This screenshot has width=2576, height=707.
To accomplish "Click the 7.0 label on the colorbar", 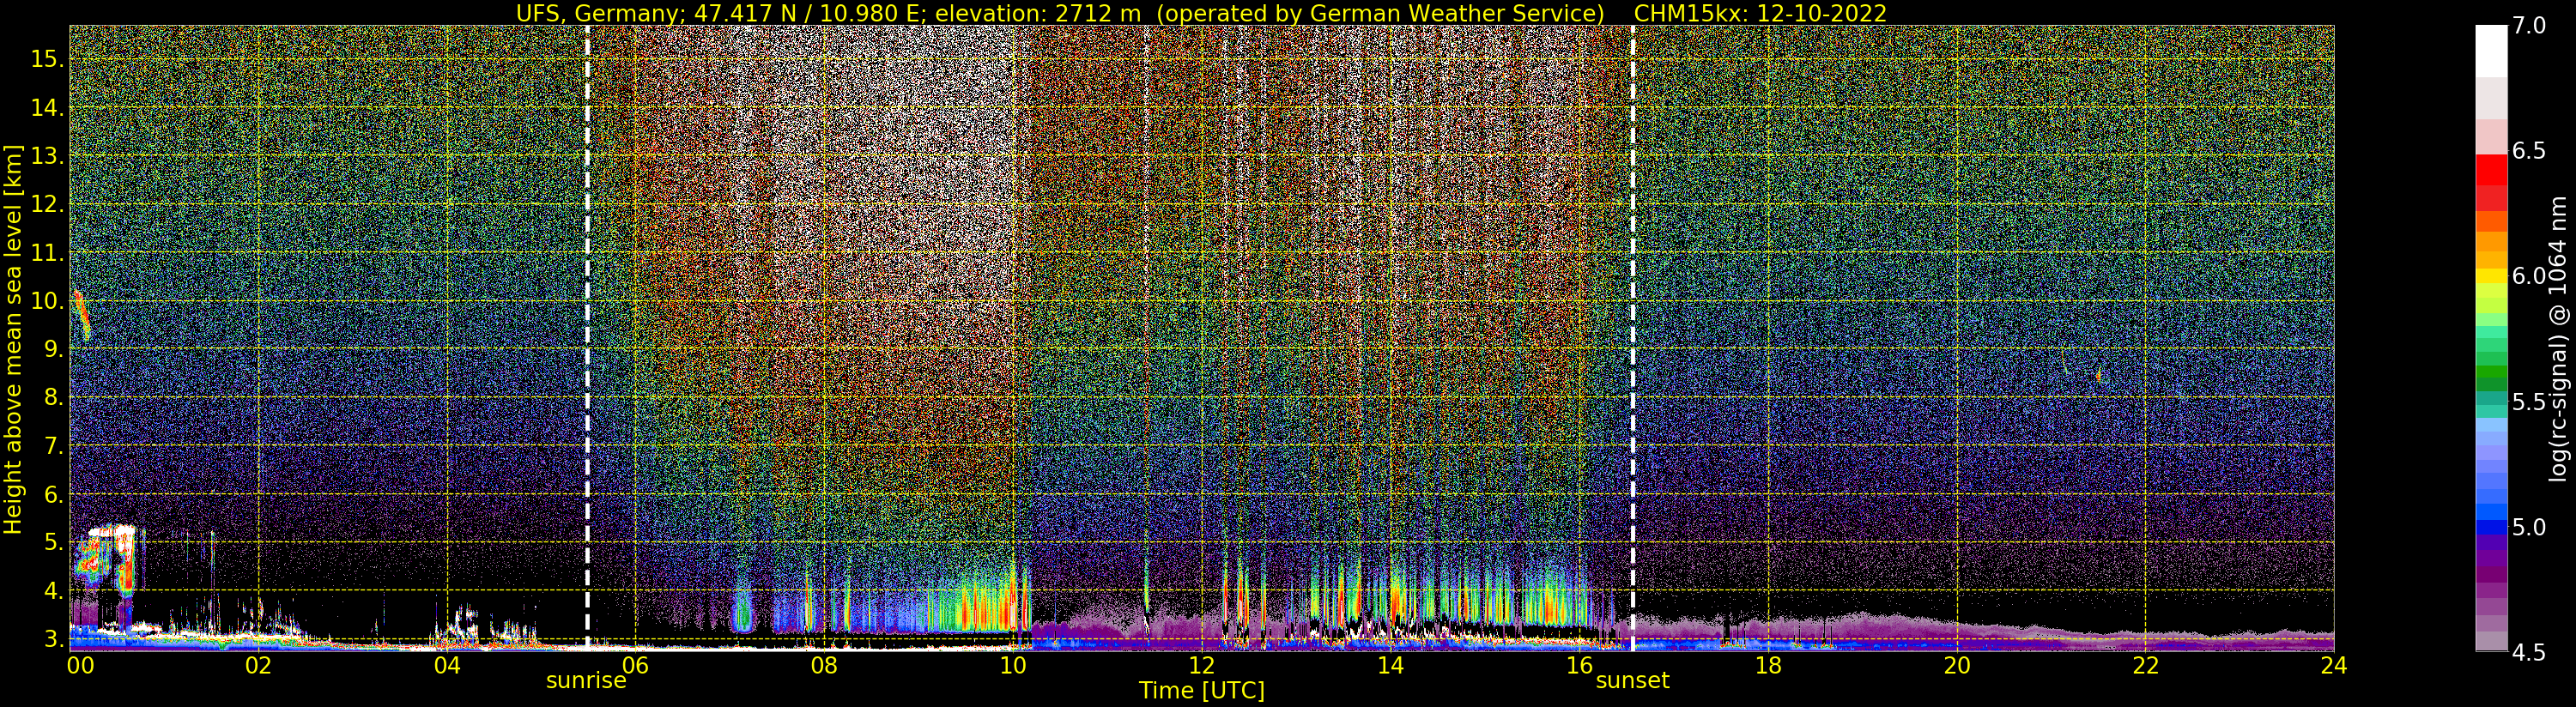I will click(2529, 26).
